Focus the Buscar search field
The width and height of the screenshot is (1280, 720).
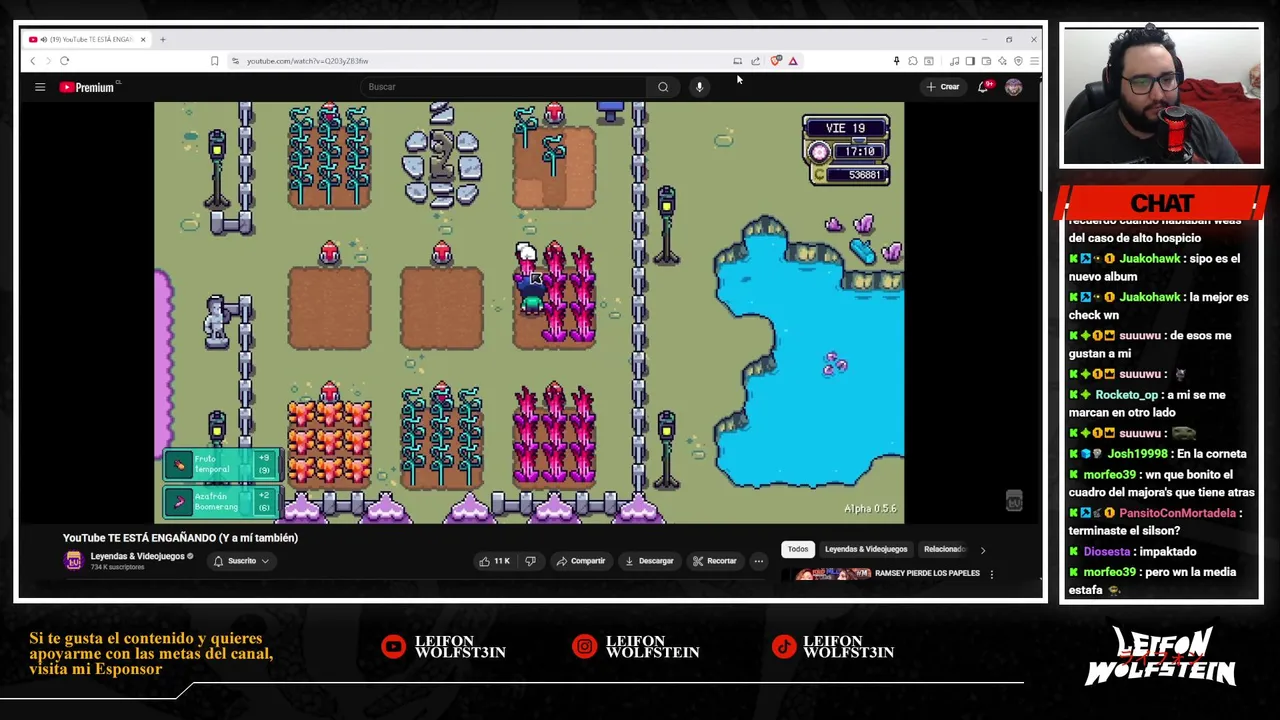click(505, 87)
